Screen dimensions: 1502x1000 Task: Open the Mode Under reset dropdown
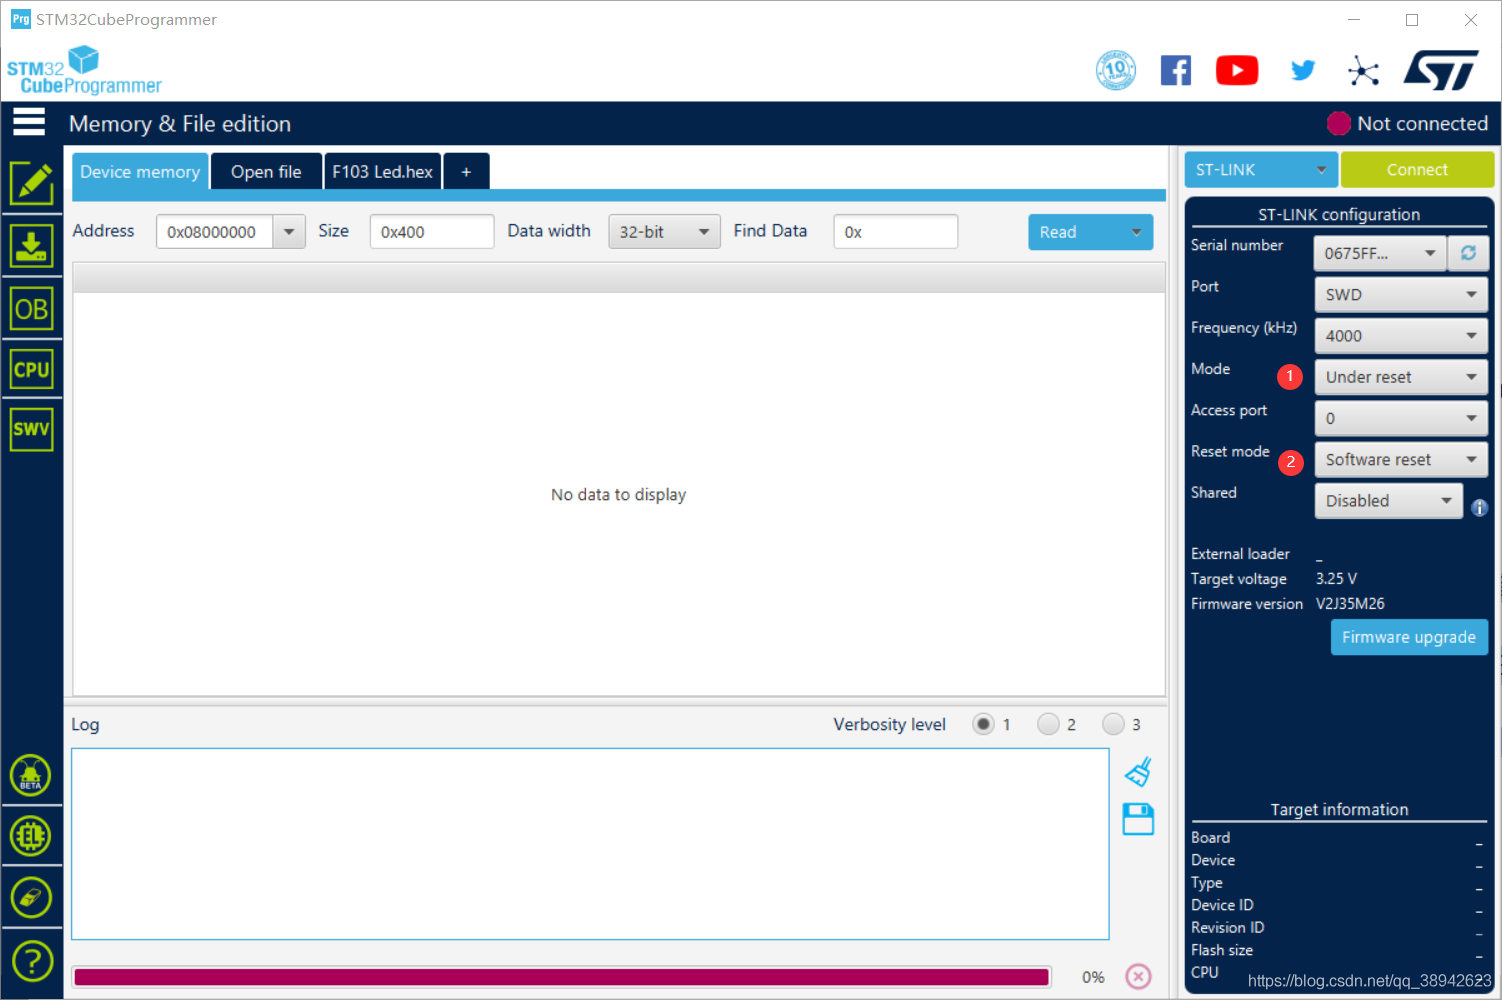pos(1400,377)
